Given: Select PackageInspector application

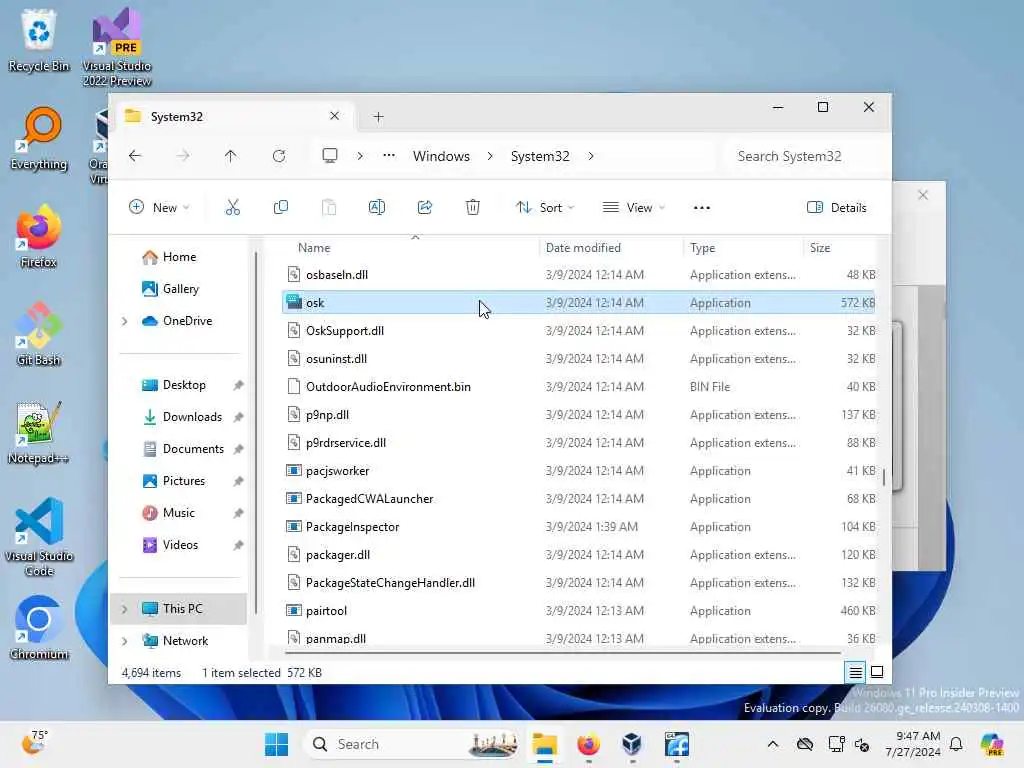Looking at the screenshot, I should tap(579, 527).
